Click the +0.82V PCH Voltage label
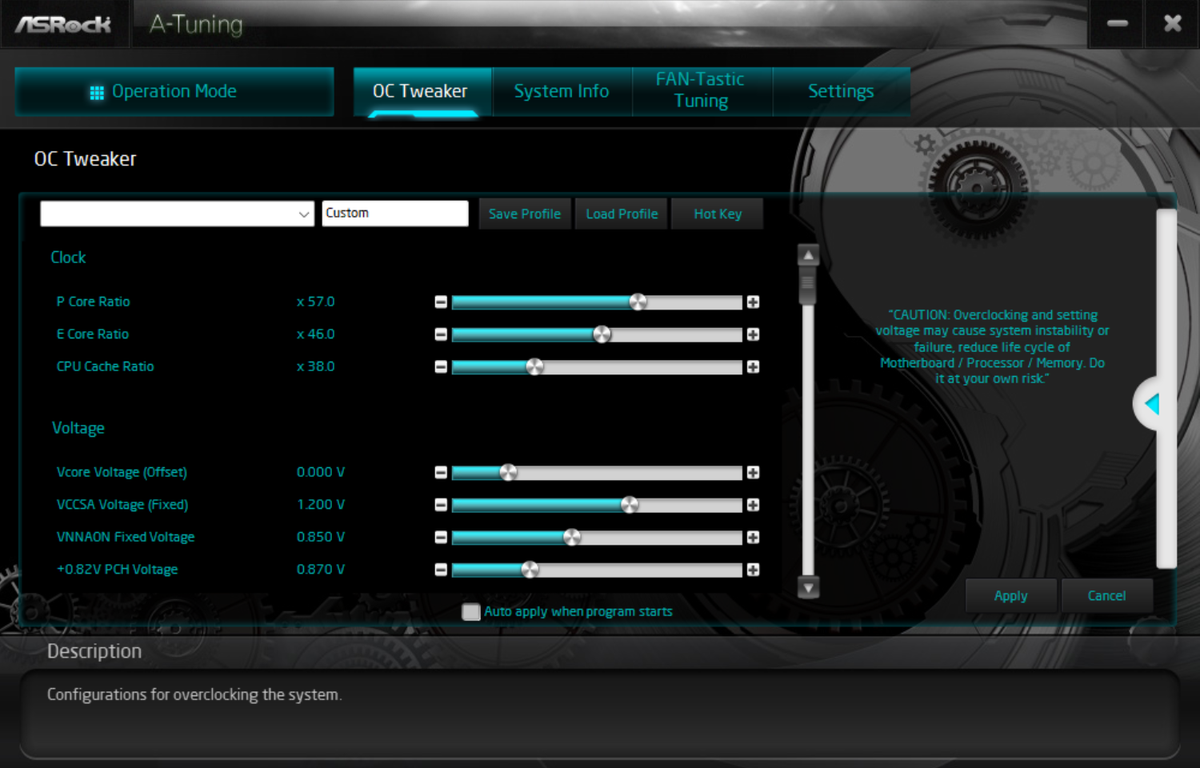This screenshot has width=1200, height=768. point(117,570)
